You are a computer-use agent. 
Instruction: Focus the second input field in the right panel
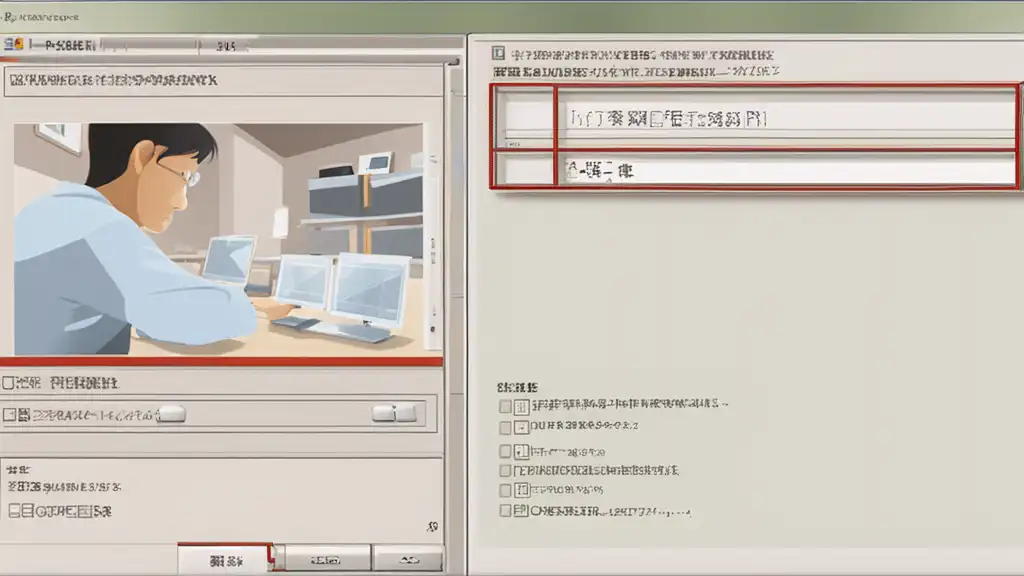click(787, 170)
